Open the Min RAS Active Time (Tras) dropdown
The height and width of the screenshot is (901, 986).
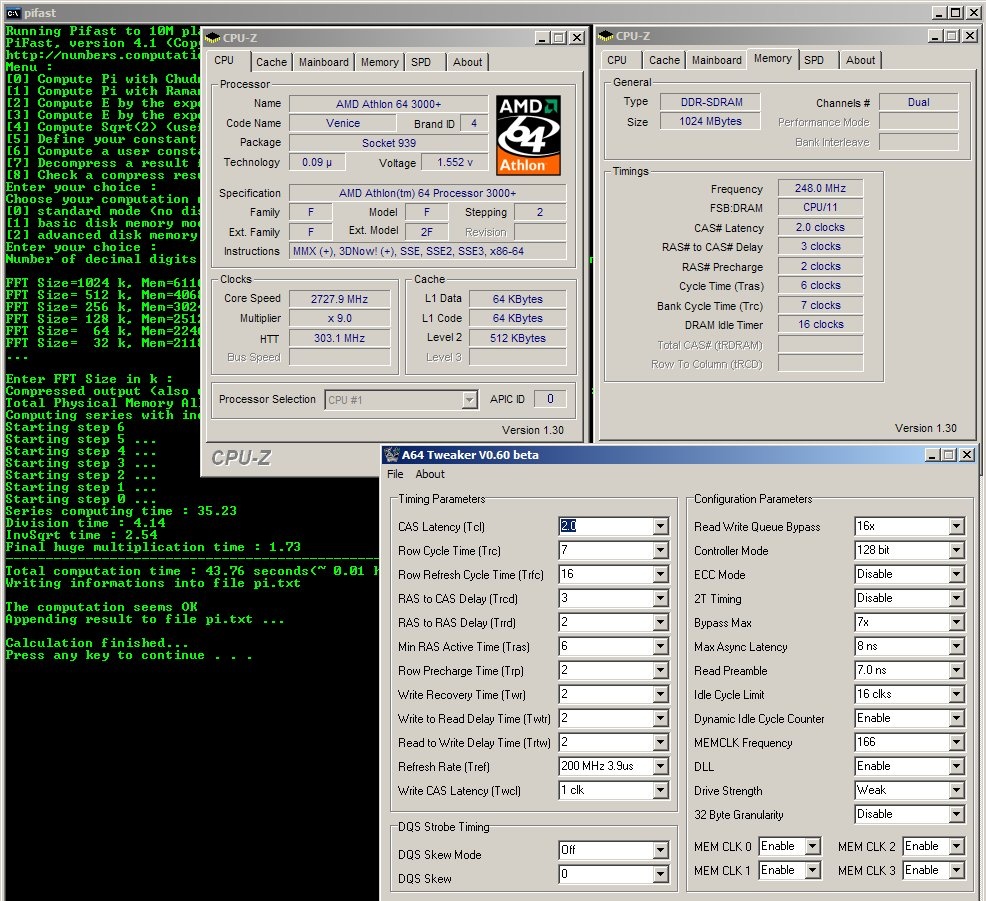tap(660, 646)
